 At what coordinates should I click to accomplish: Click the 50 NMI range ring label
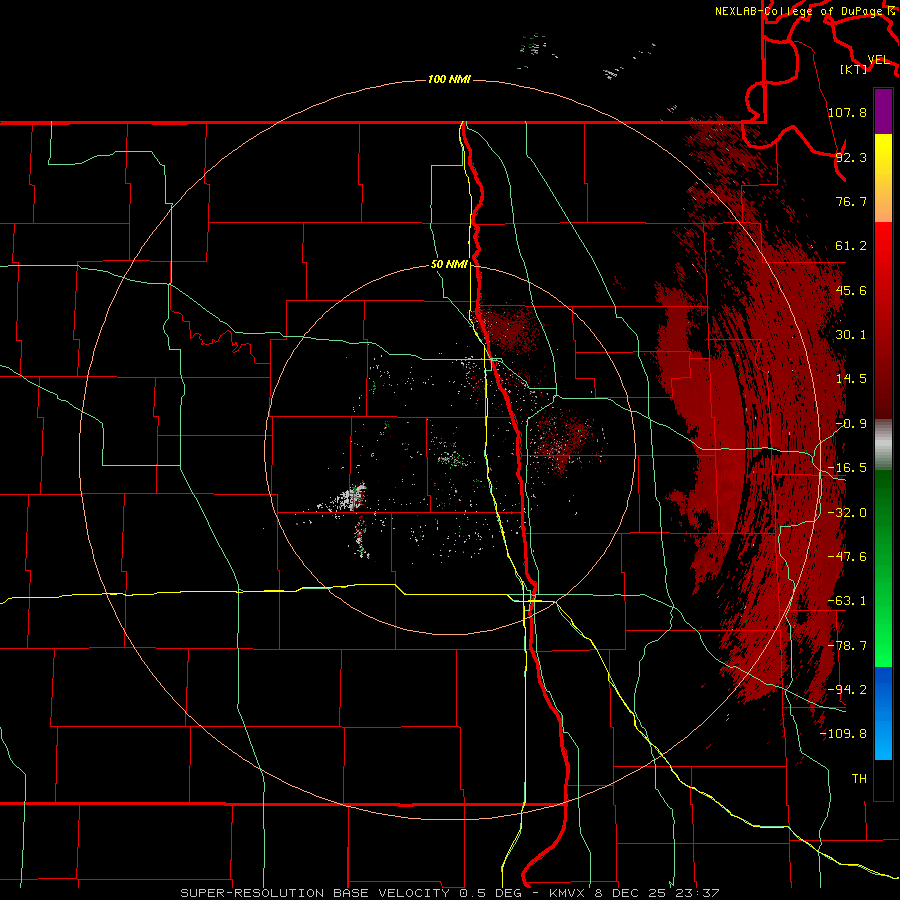449,265
